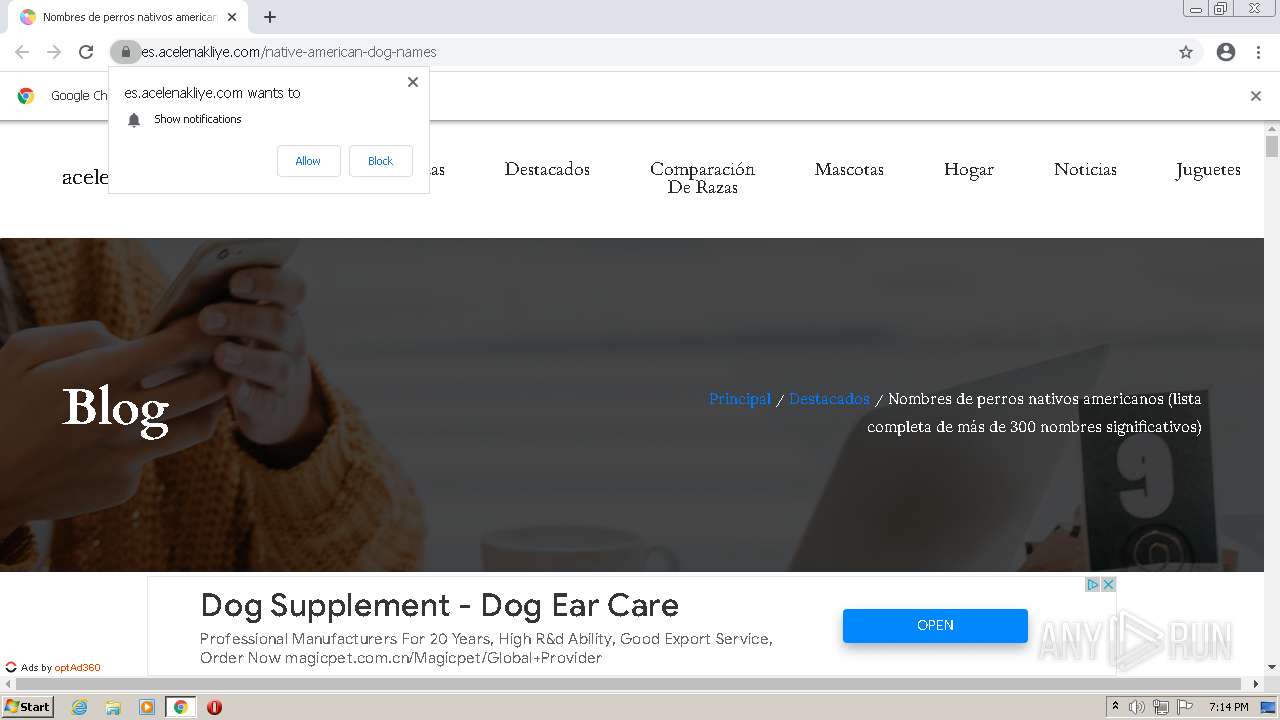
Task: Open the Noticias menu item
Action: point(1085,169)
